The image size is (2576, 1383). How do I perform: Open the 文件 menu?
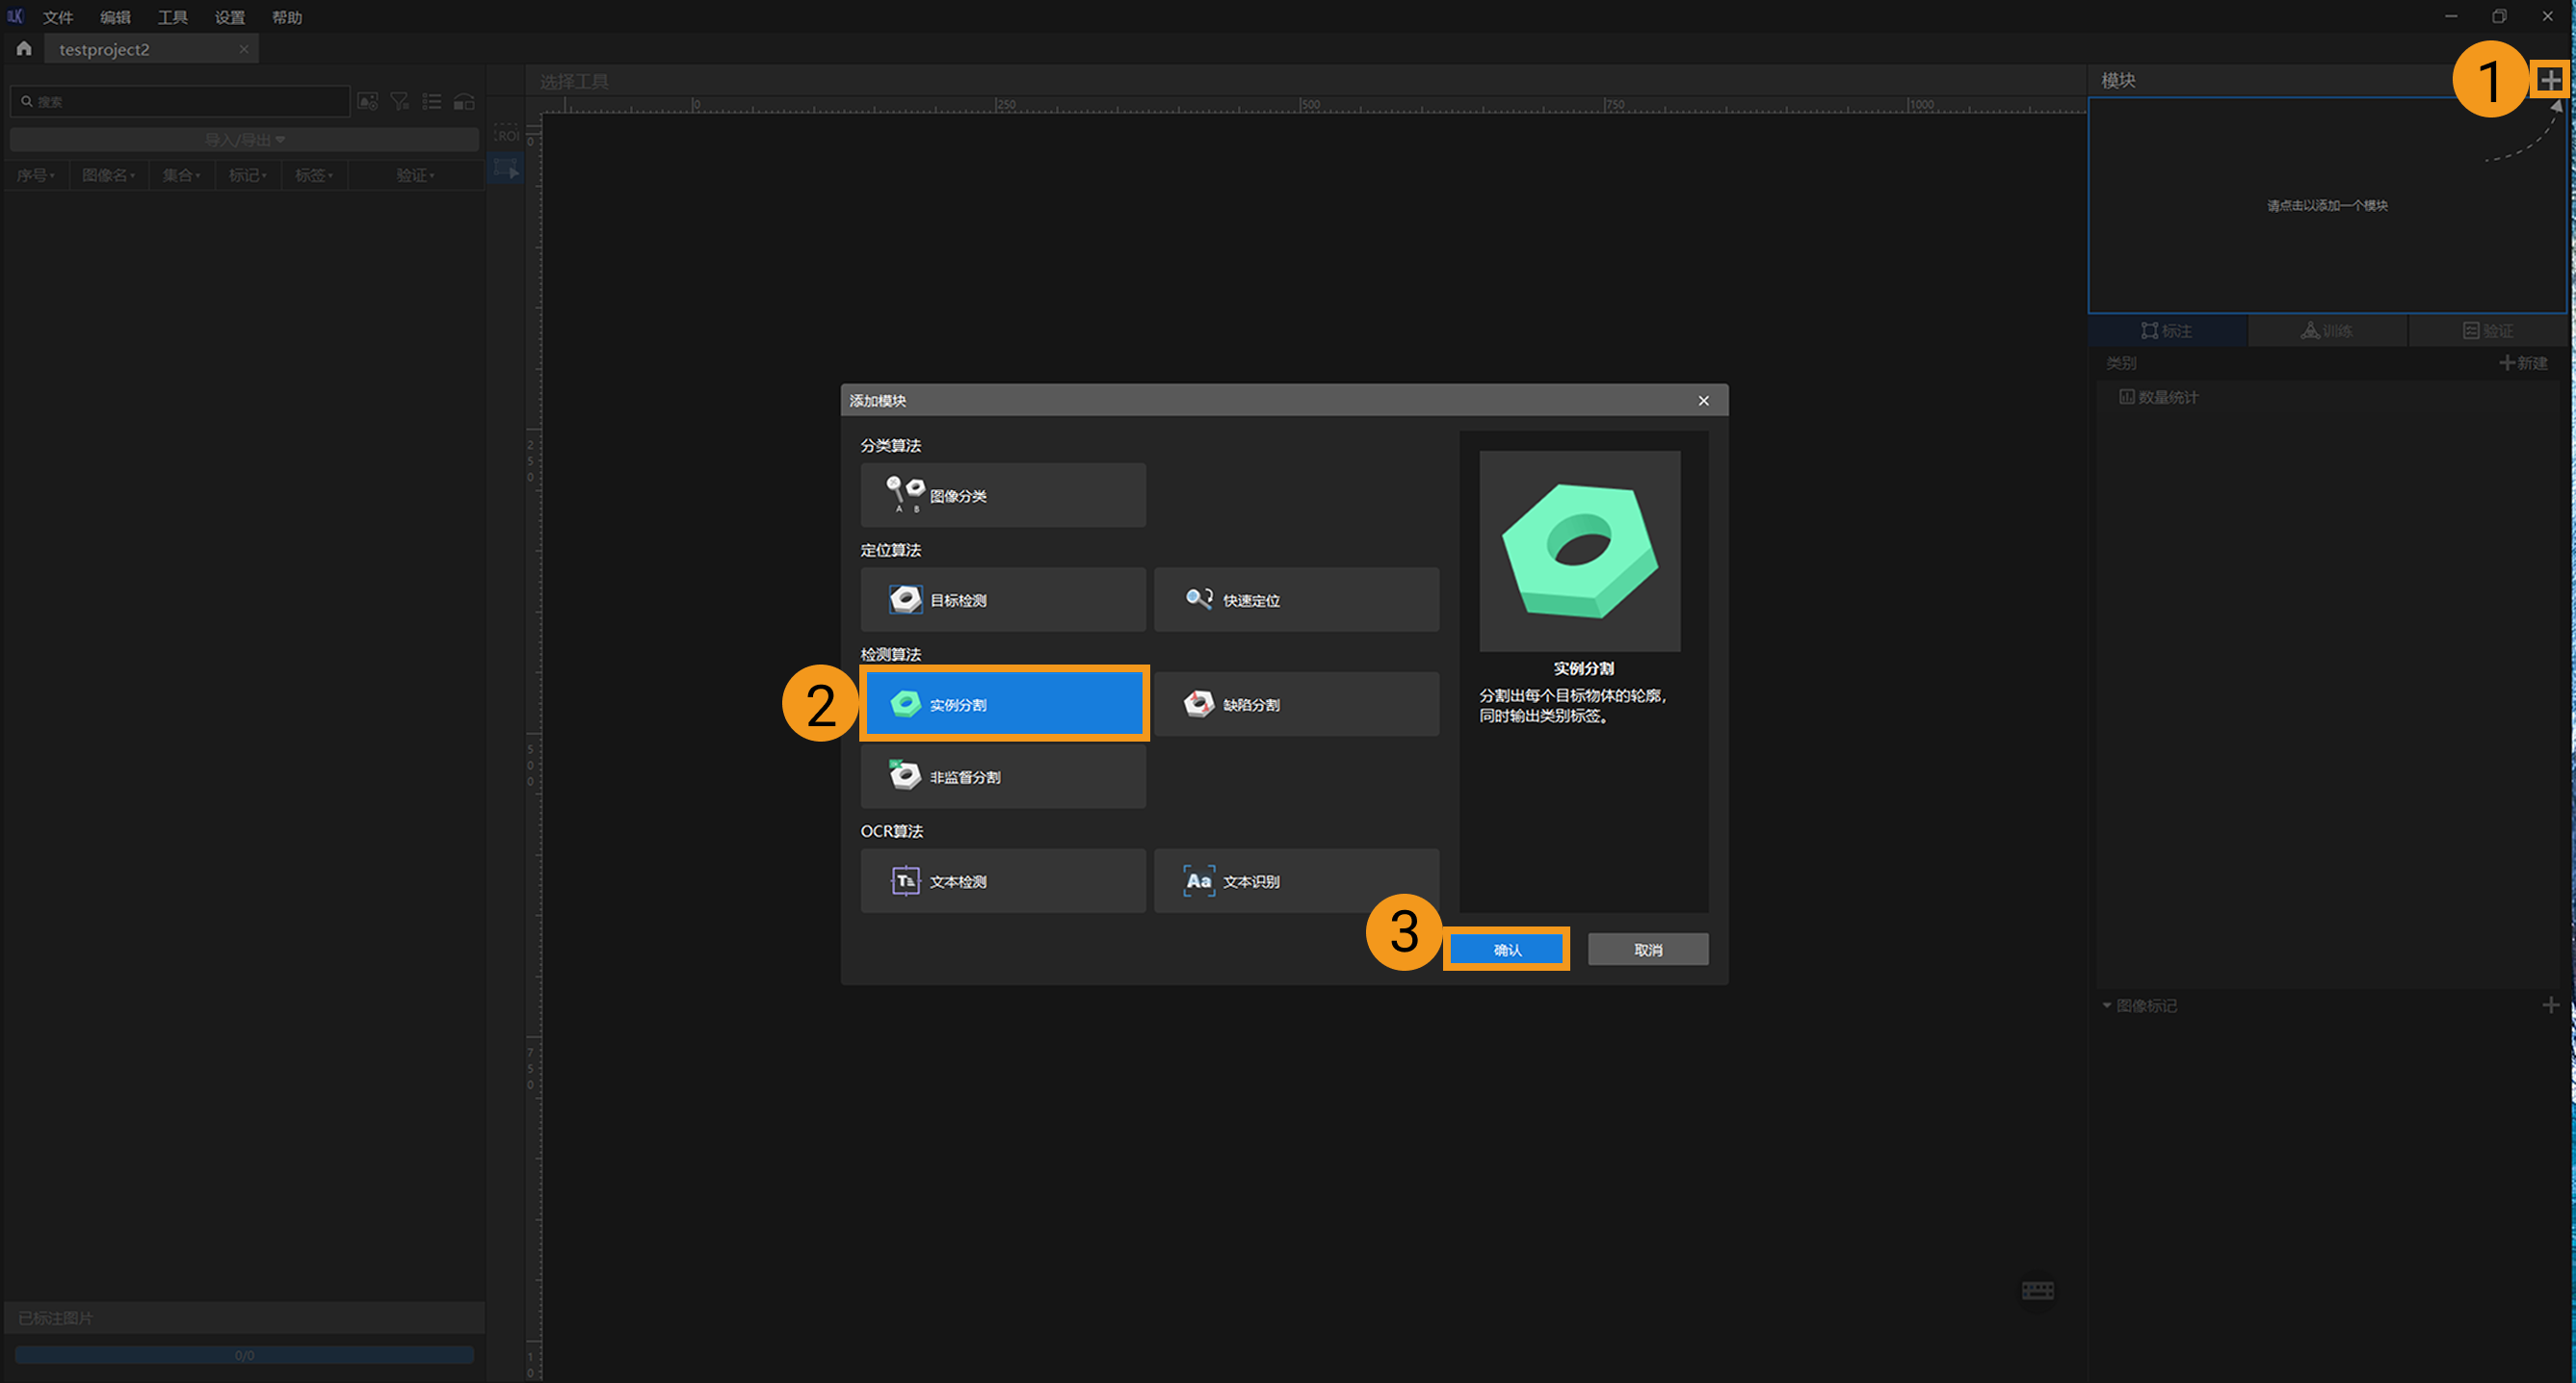(57, 17)
